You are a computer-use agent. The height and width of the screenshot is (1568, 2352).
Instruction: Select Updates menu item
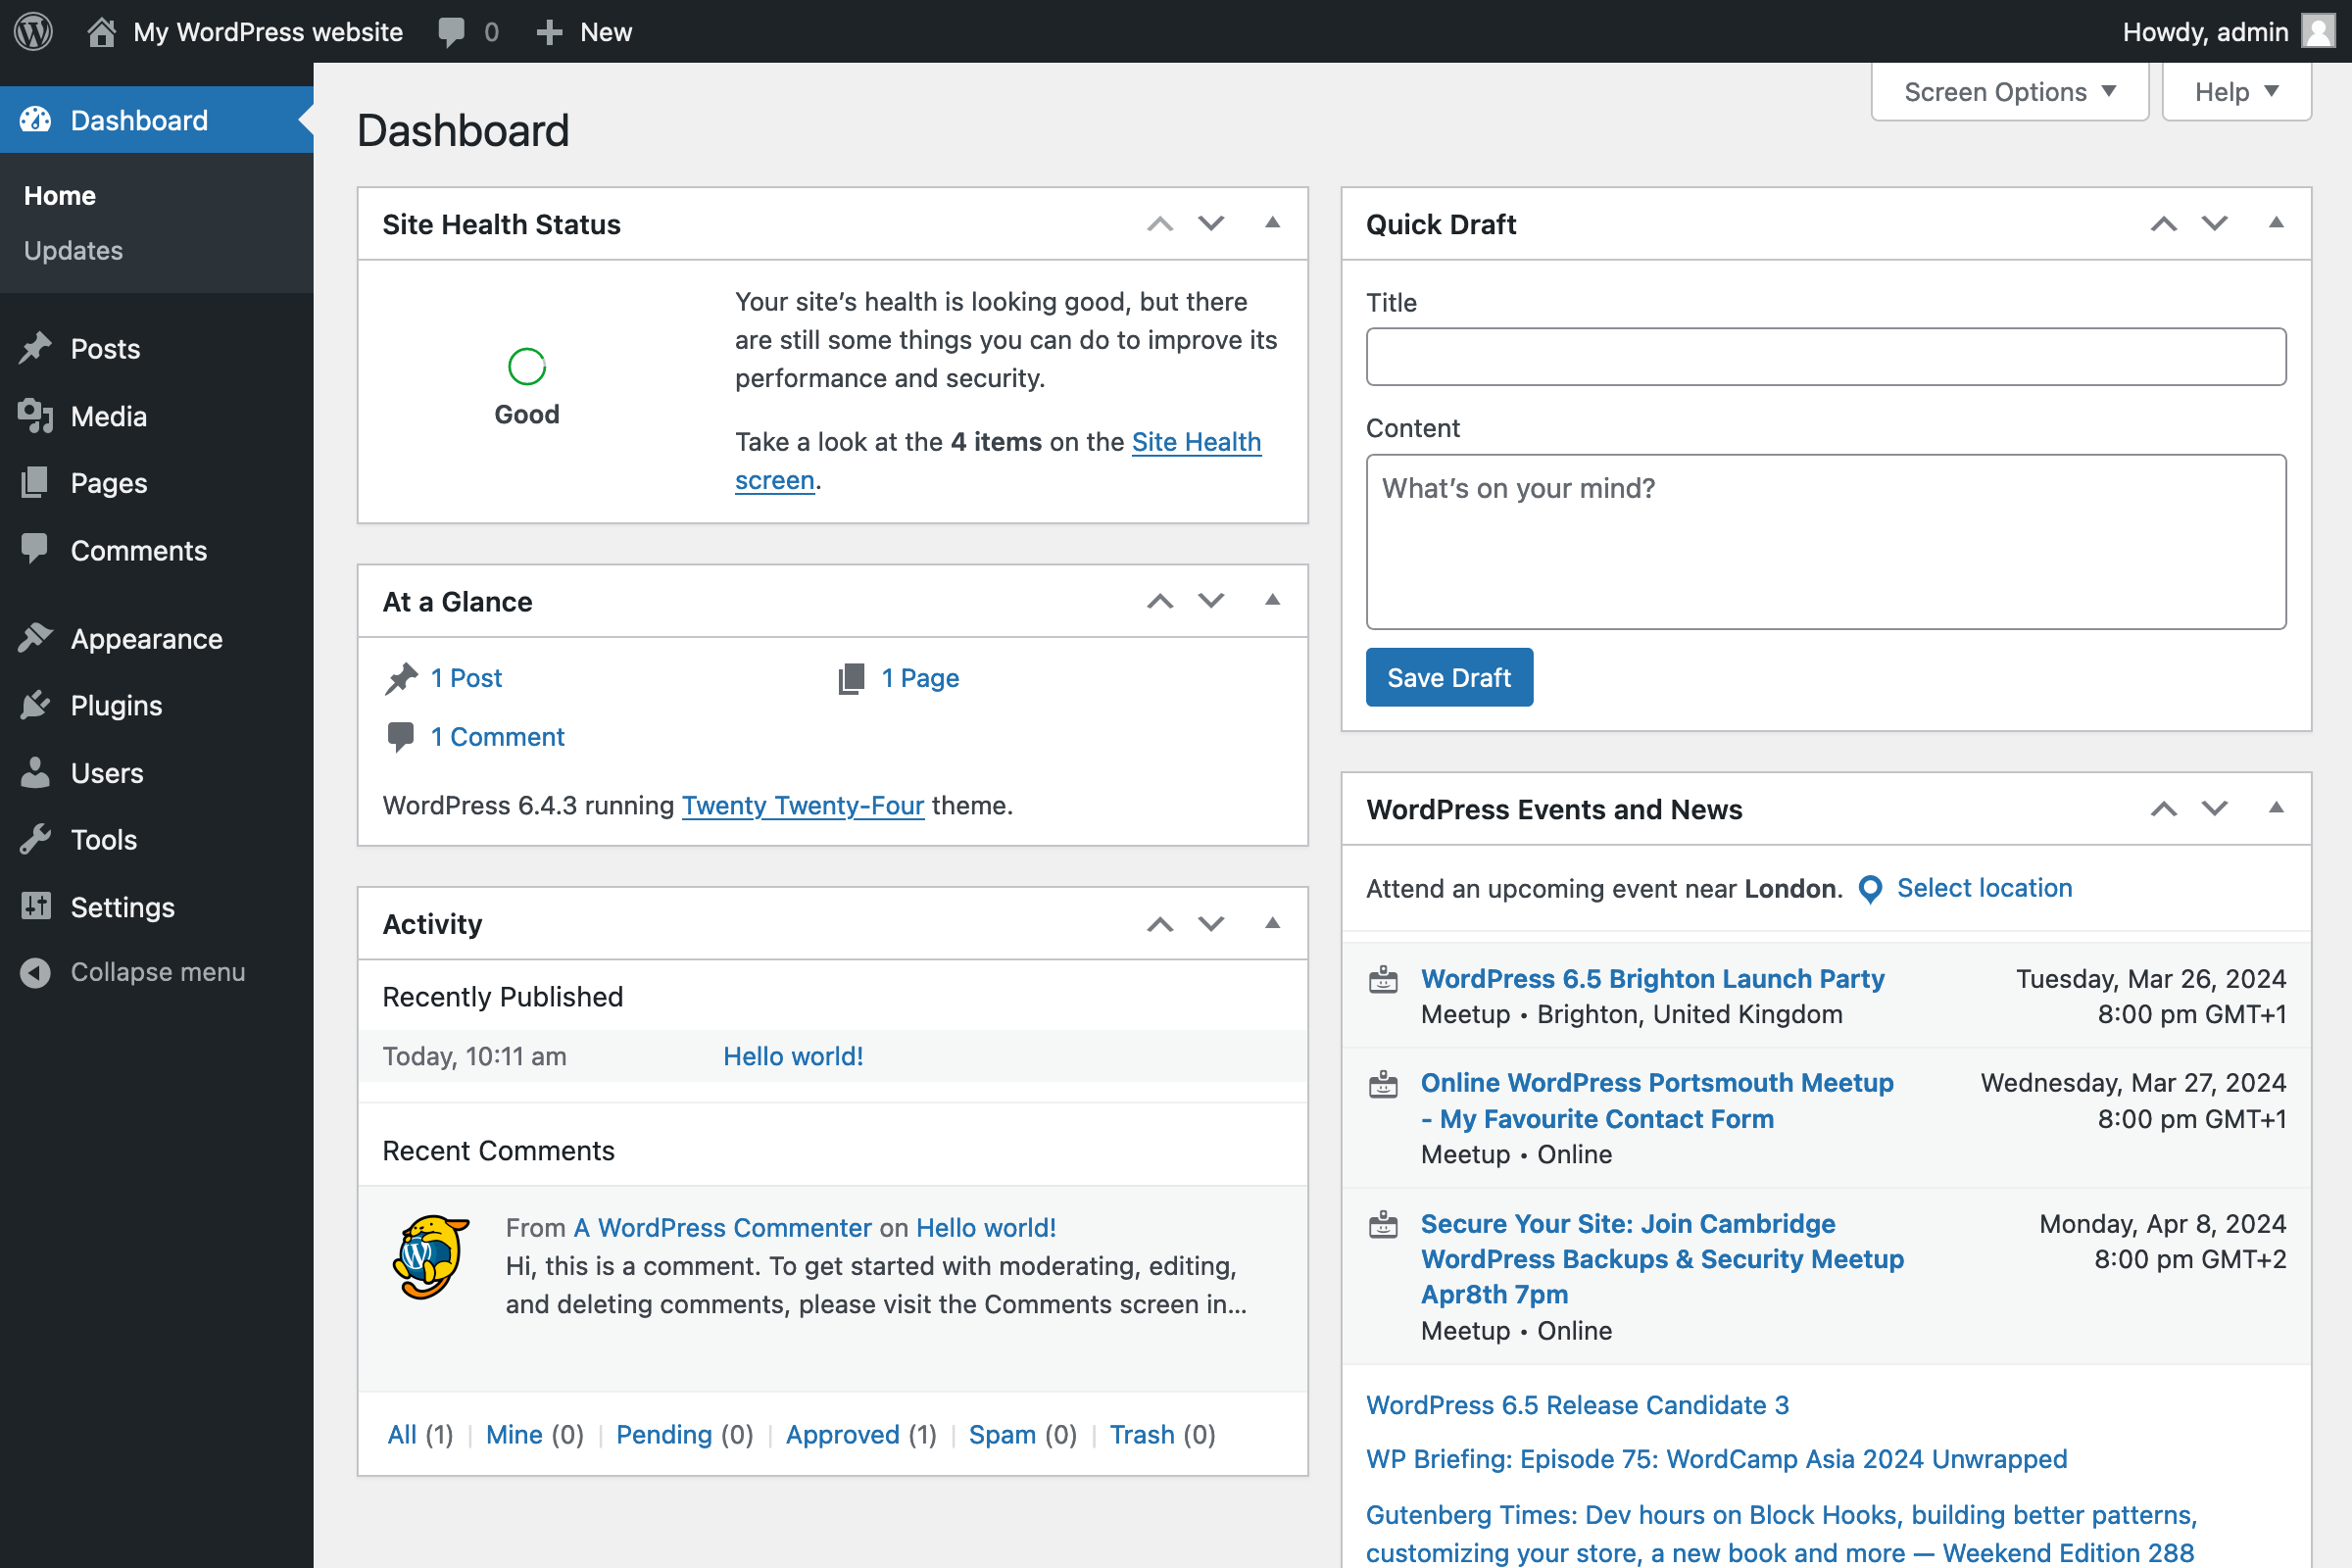click(73, 249)
